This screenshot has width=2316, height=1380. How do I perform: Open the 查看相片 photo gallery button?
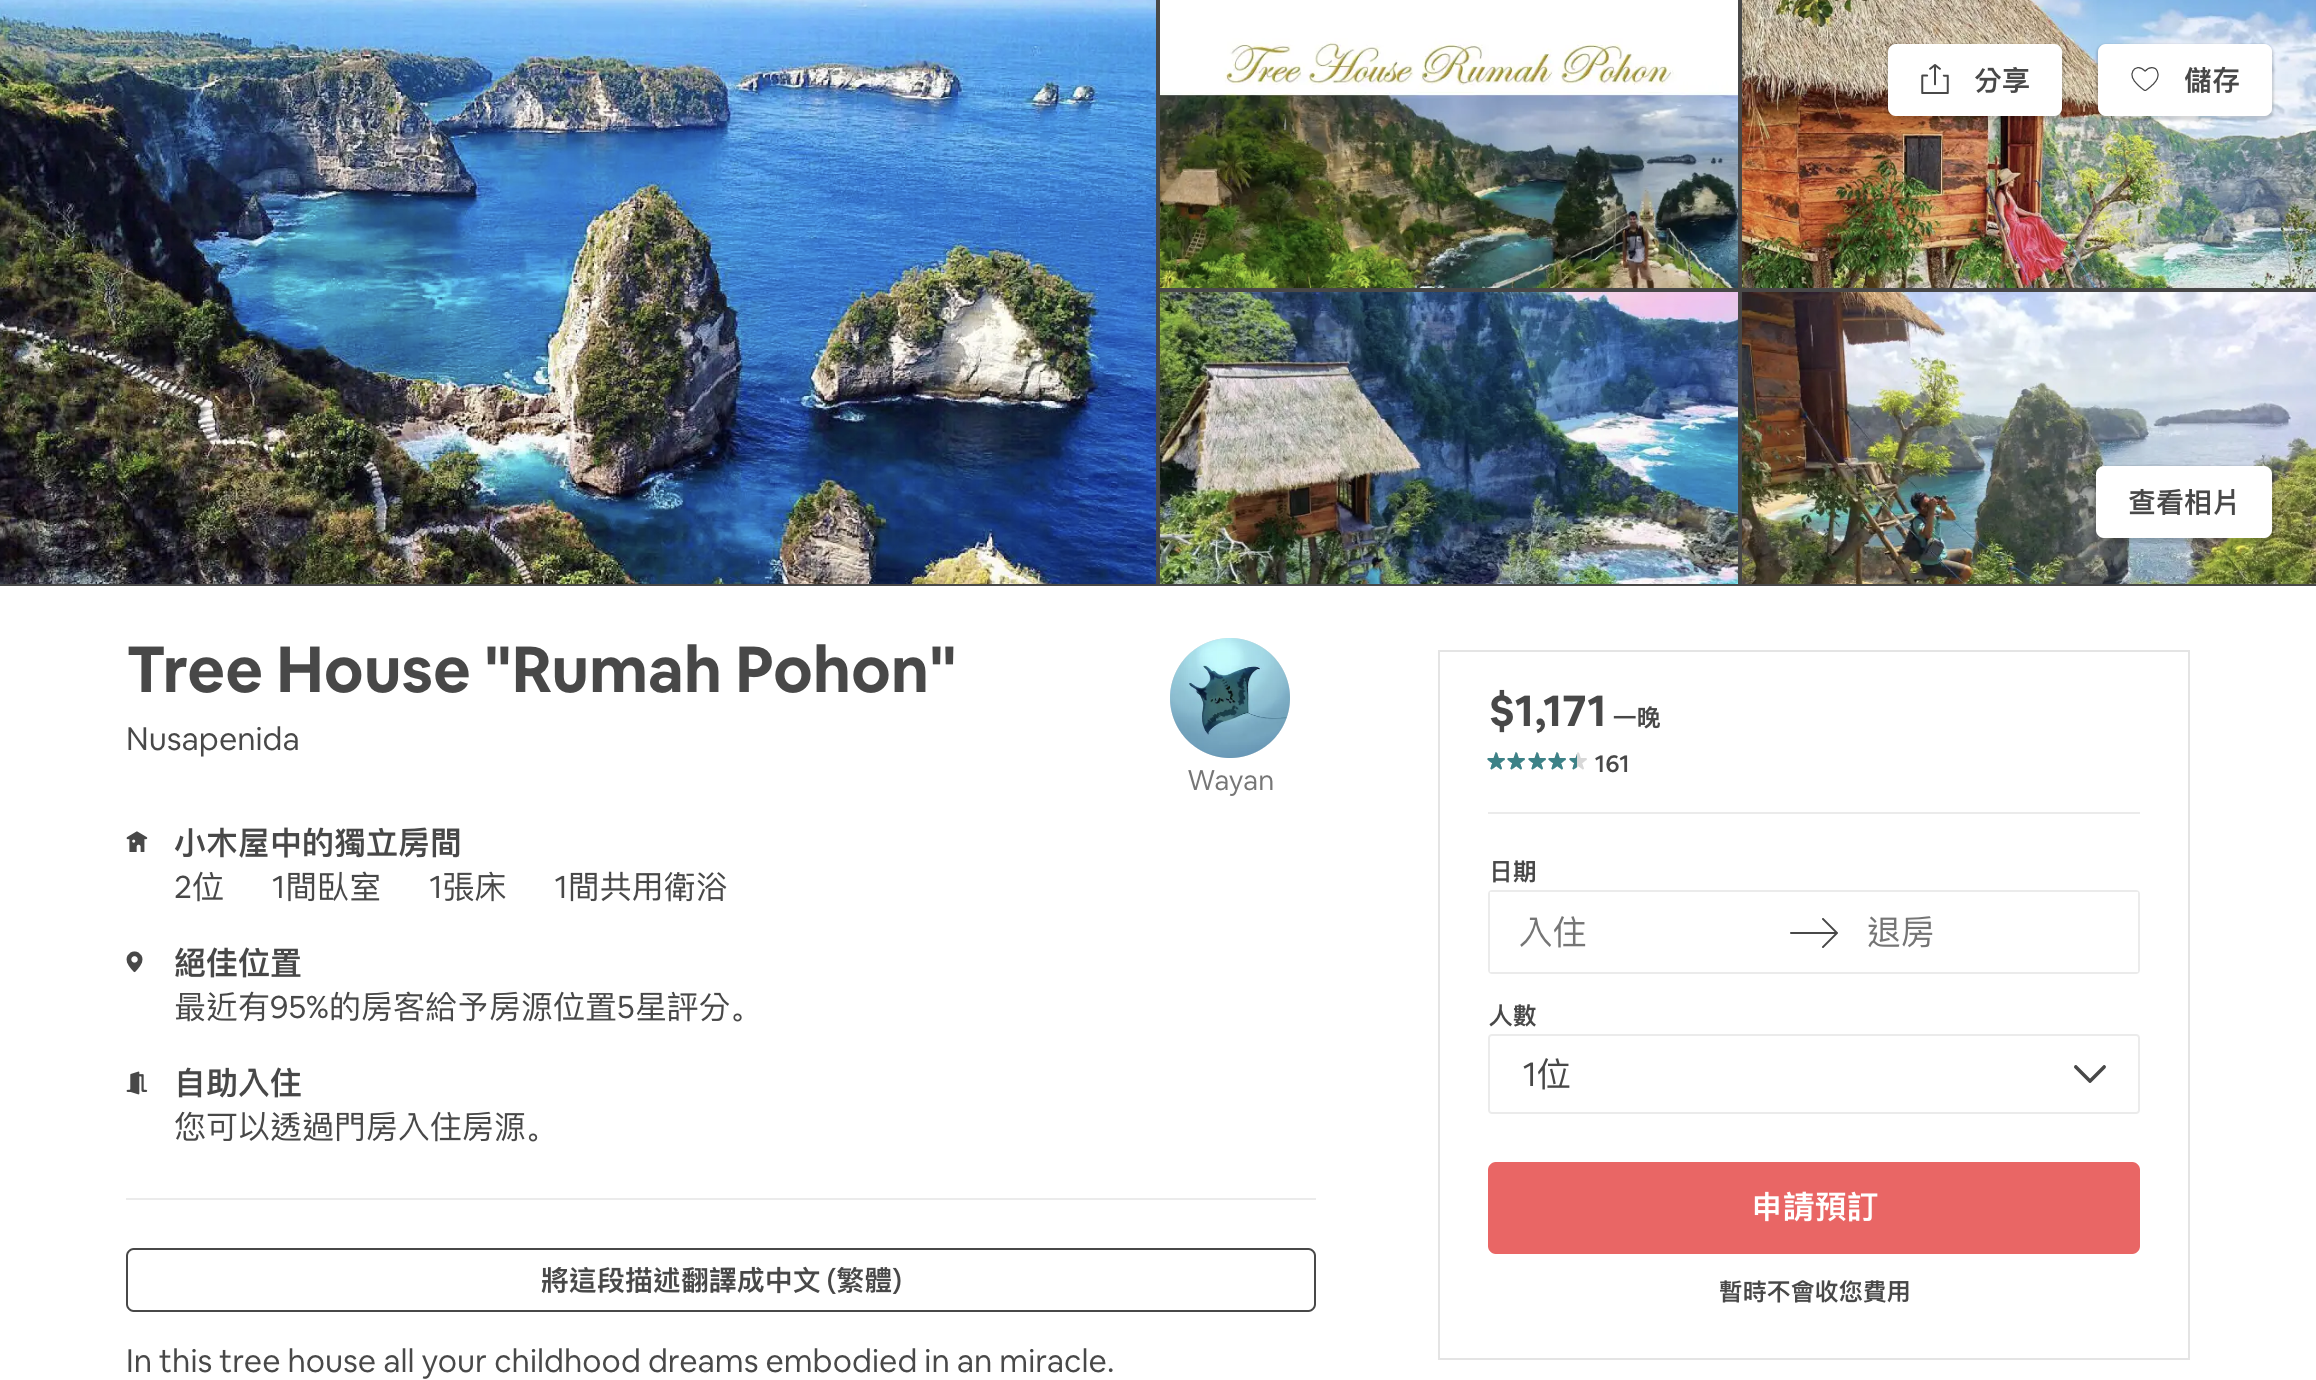point(2183,501)
